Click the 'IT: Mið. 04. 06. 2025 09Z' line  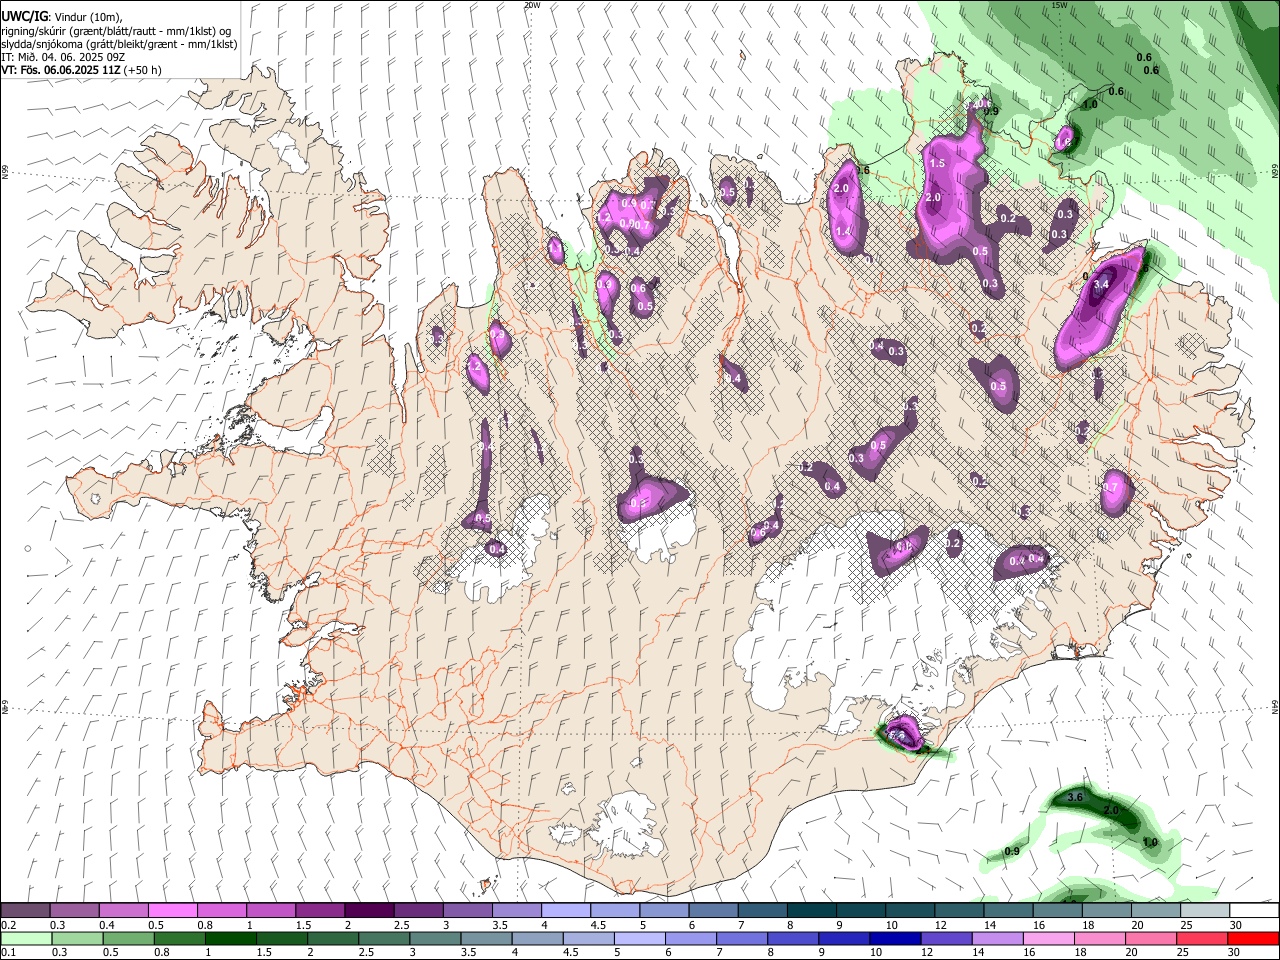tap(63, 57)
